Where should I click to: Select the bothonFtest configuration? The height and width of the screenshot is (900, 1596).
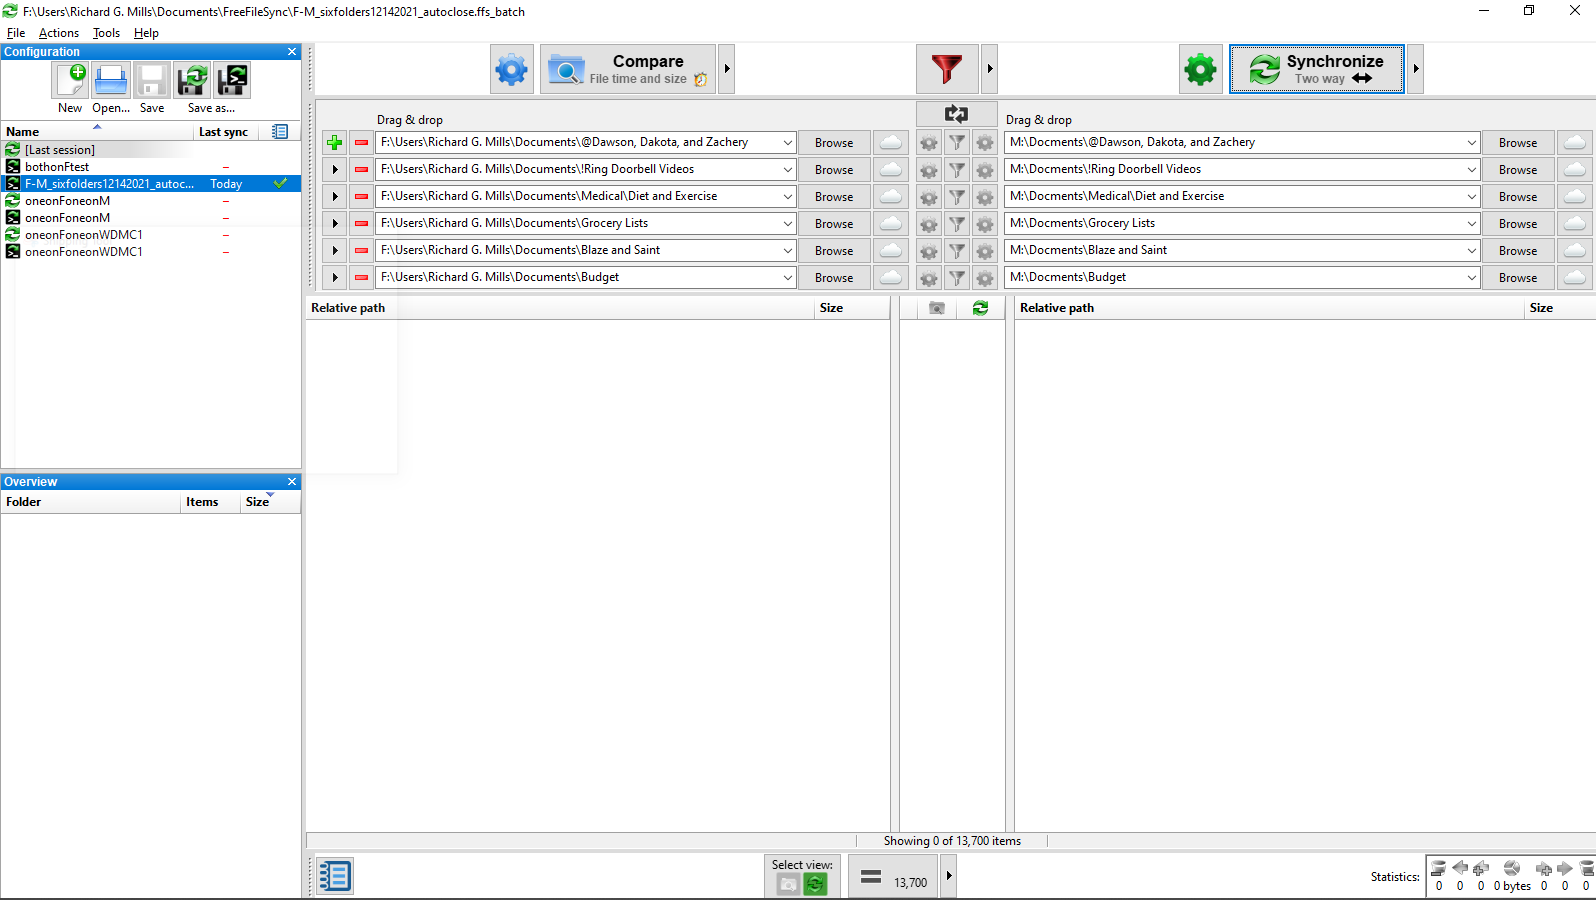click(151, 167)
